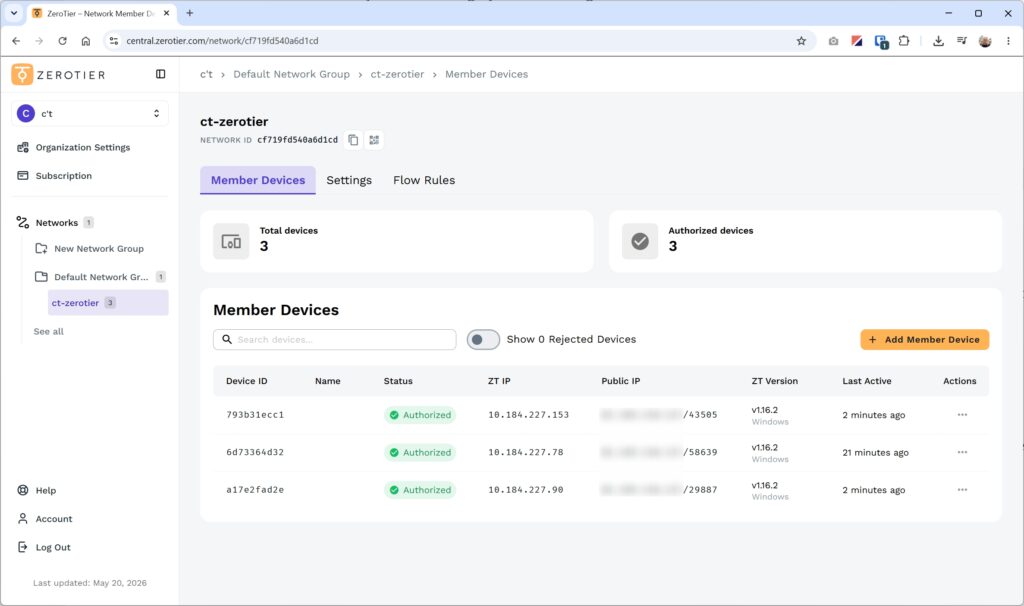Viewport: 1024px width, 606px height.
Task: Open the media control icon in toolbar
Action: 962,40
